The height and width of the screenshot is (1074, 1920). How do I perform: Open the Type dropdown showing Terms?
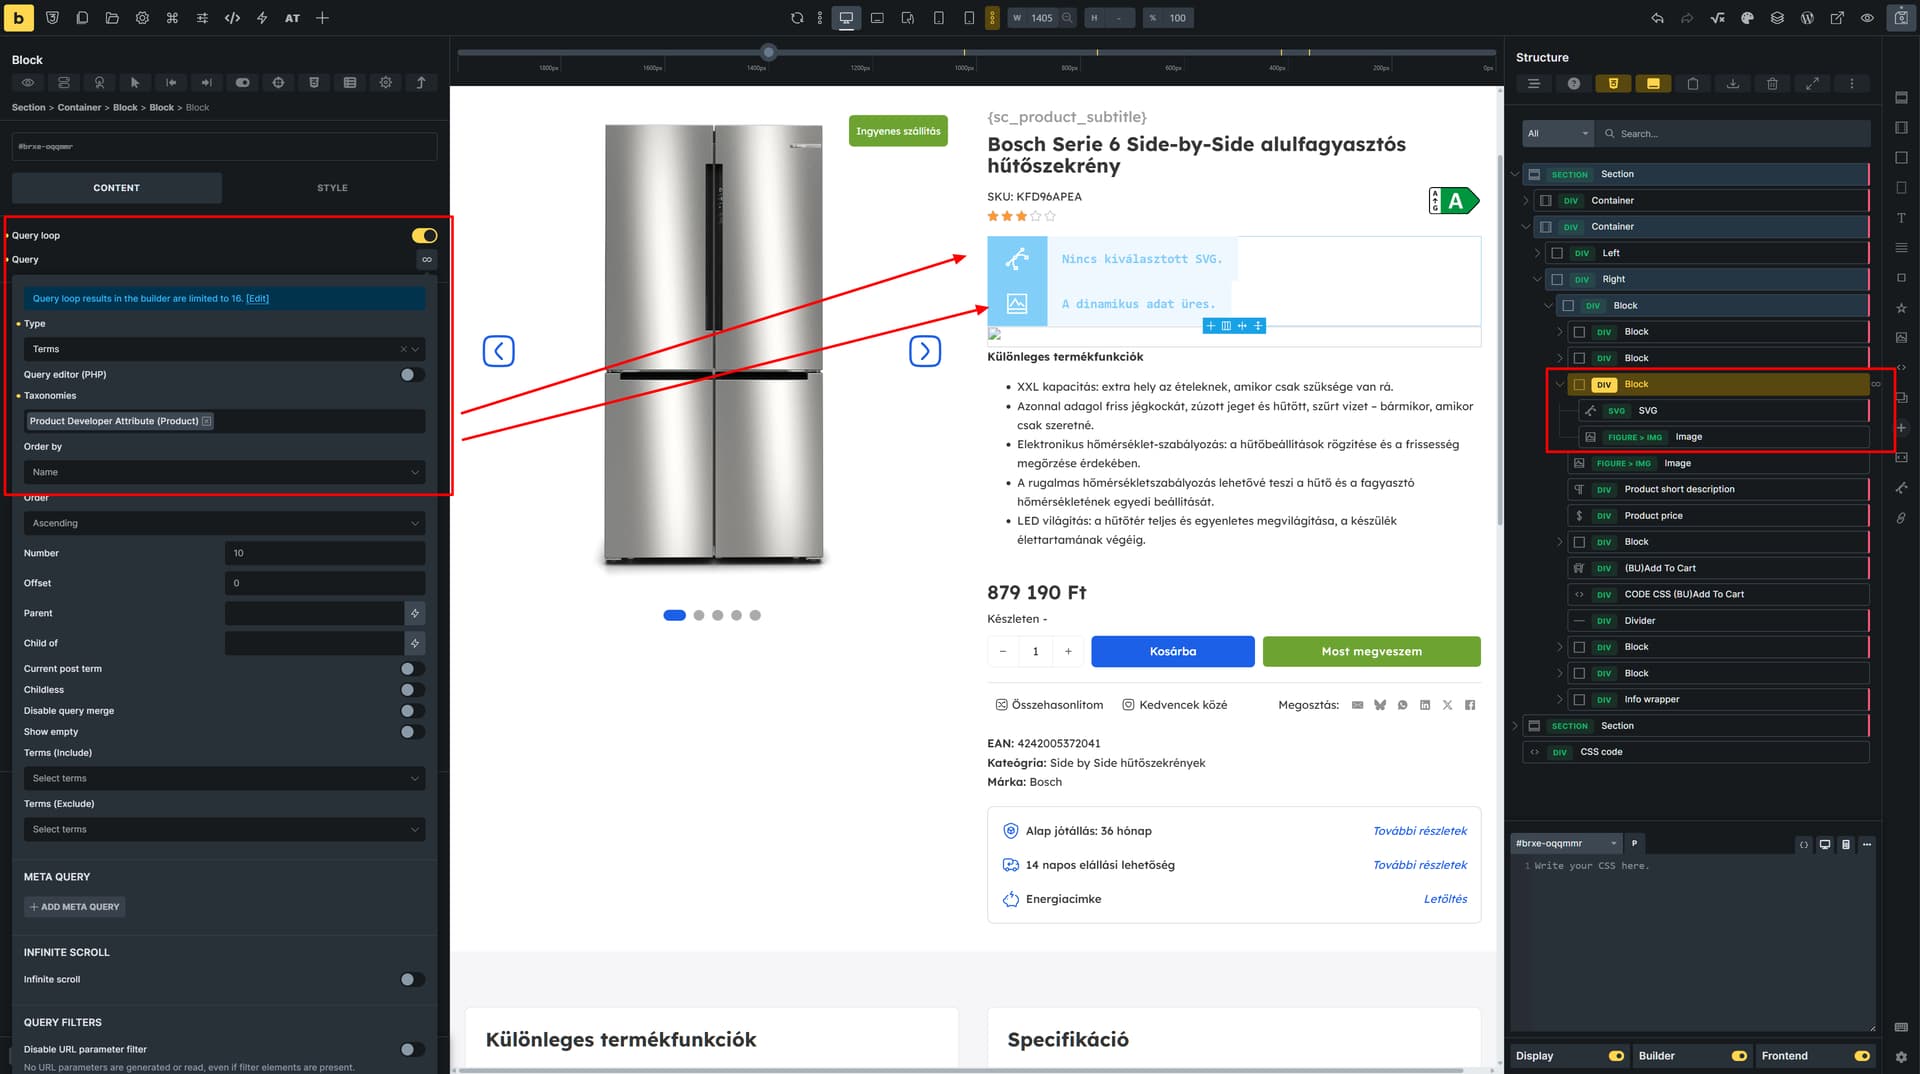pyautogui.click(x=224, y=349)
